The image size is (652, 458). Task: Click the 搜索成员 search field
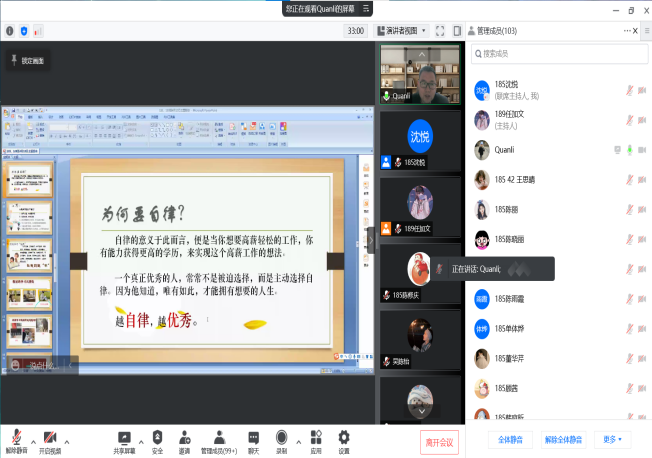555,53
